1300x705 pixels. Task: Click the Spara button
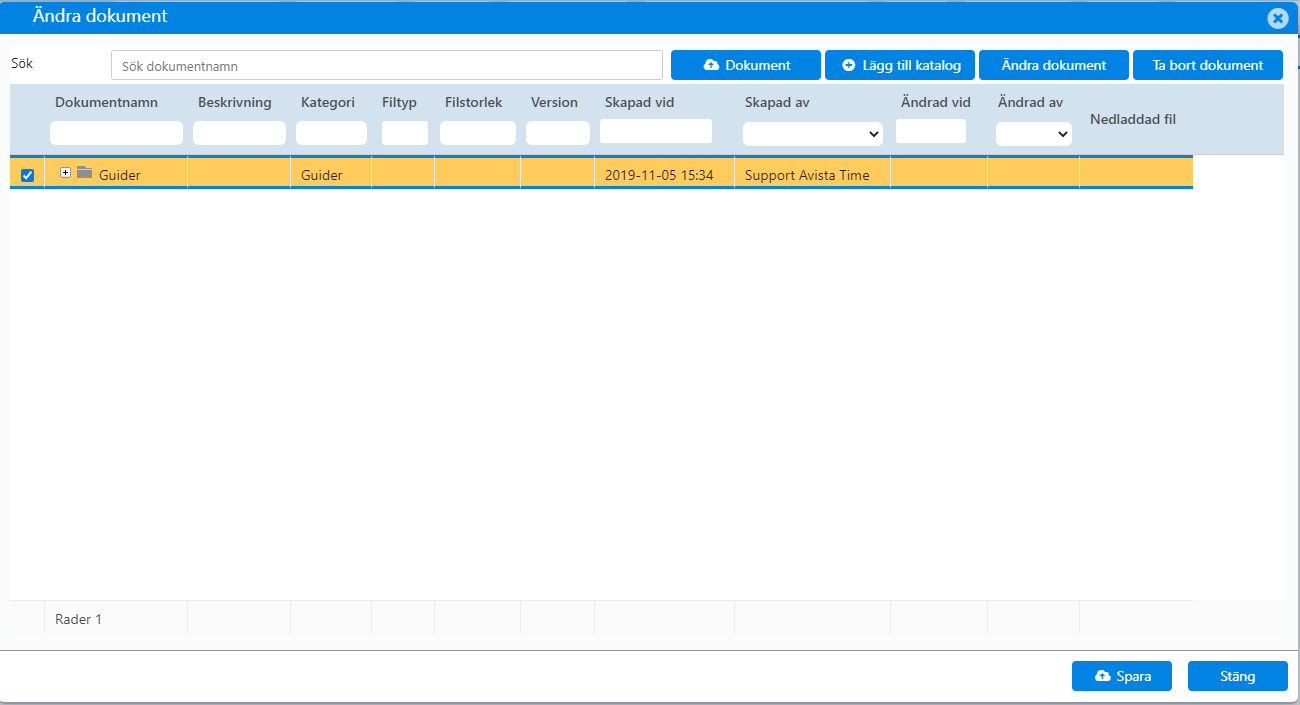point(1122,676)
